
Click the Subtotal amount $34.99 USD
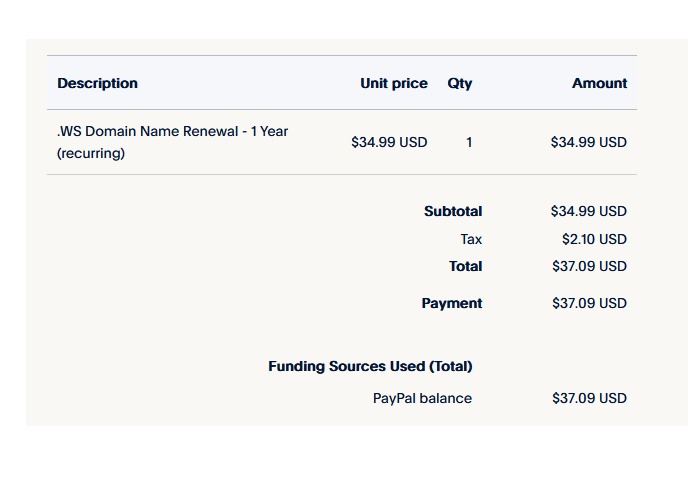pos(589,211)
